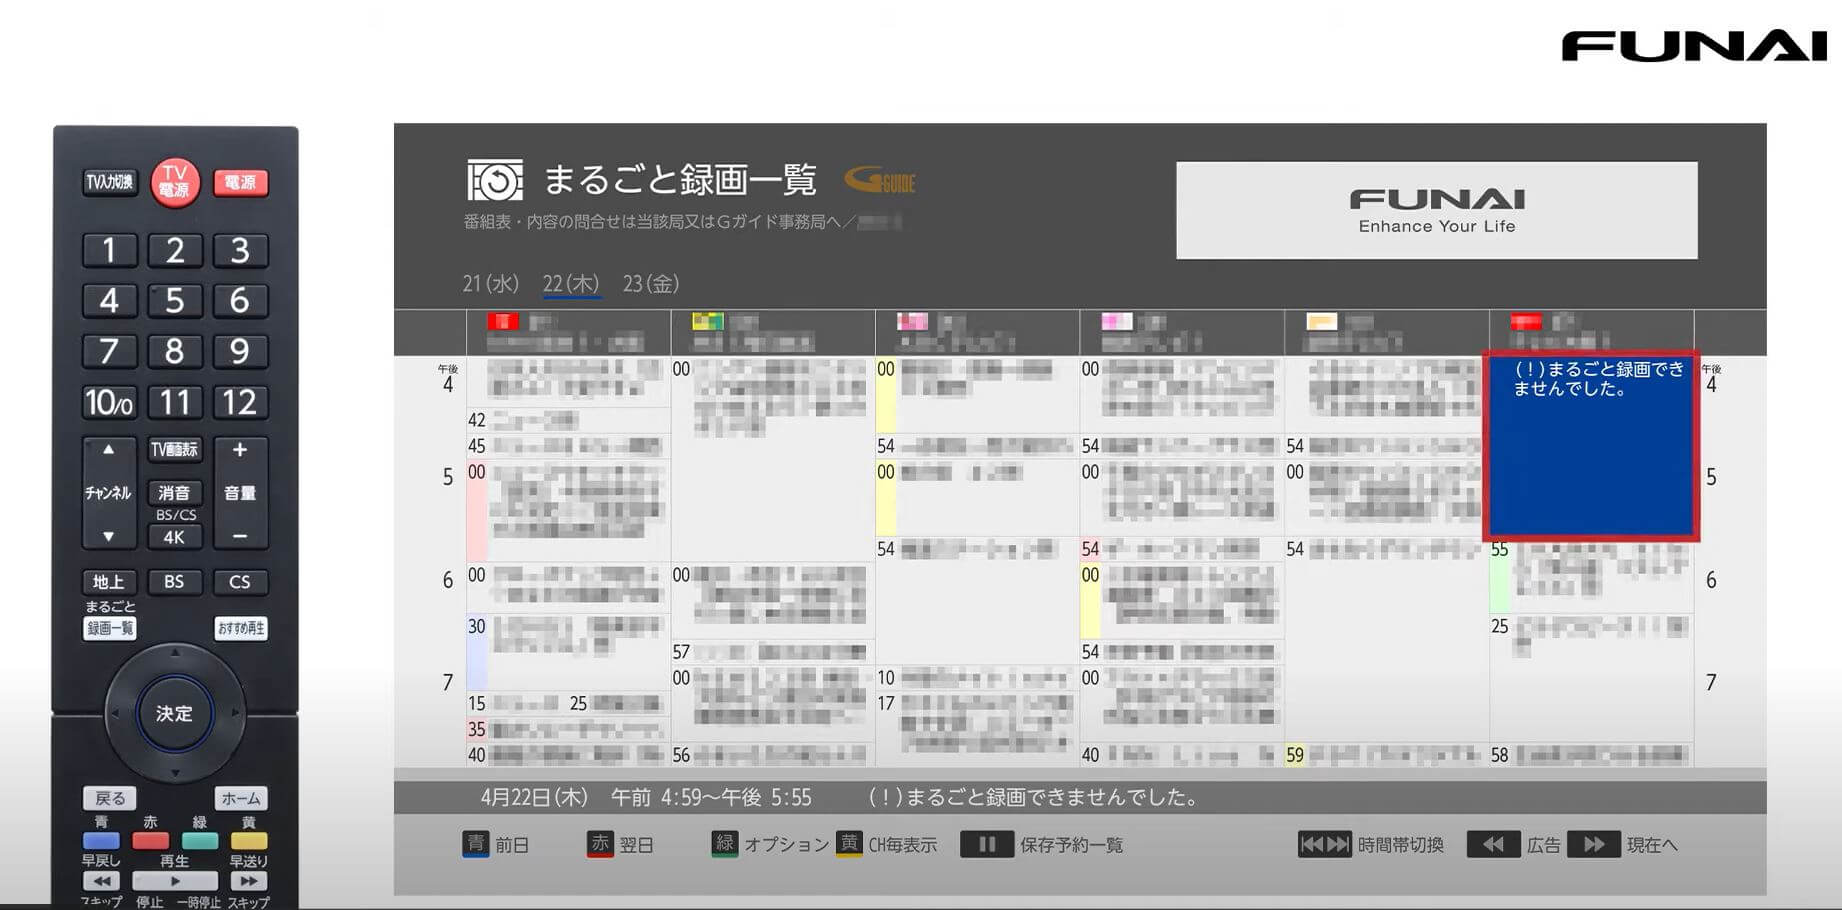Select the 23(金) date tab
1842x910 pixels.
tap(651, 284)
